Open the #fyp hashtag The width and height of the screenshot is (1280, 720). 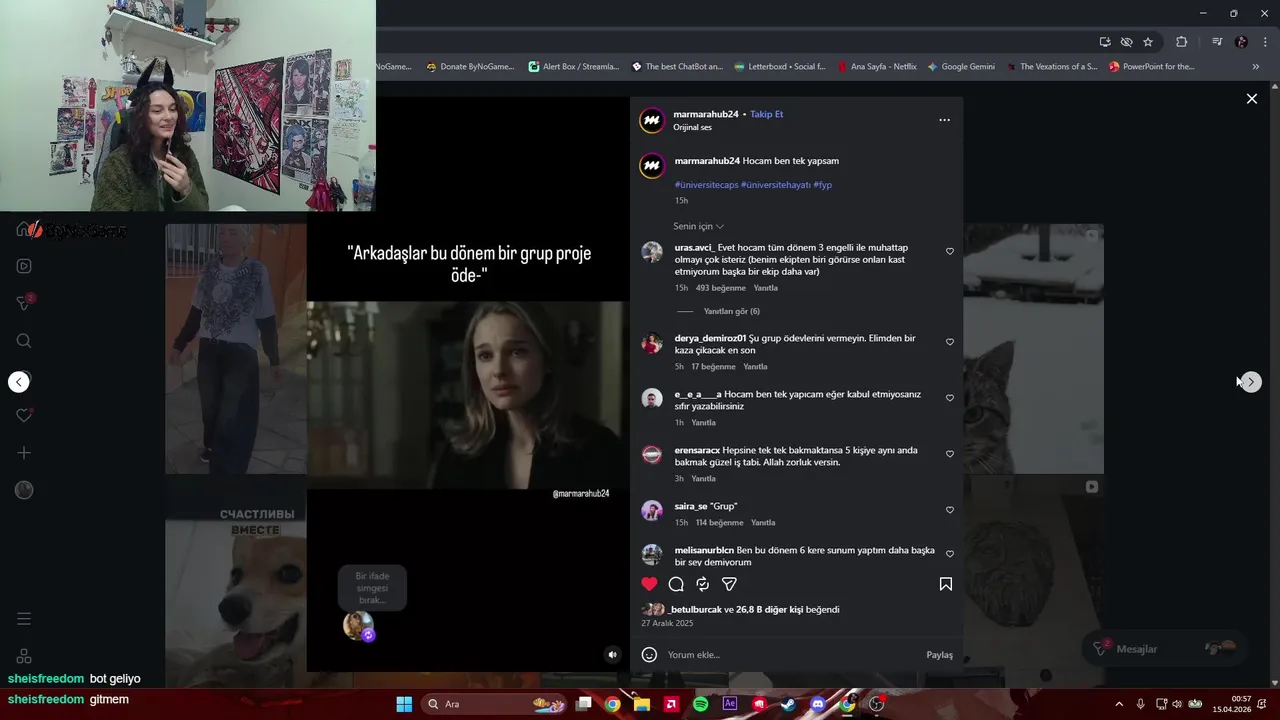point(823,185)
